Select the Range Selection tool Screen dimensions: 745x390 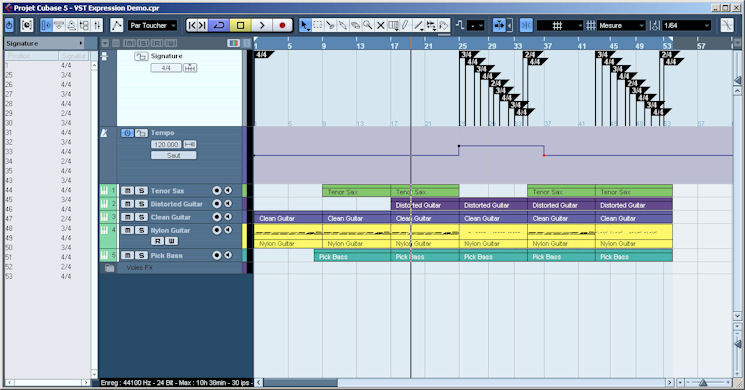click(318, 25)
